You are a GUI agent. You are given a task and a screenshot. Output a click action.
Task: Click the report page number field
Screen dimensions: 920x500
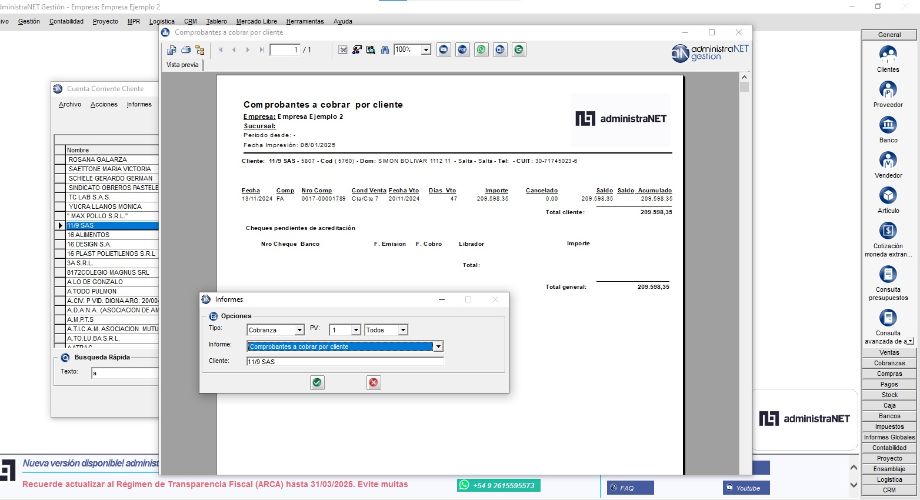pyautogui.click(x=285, y=50)
